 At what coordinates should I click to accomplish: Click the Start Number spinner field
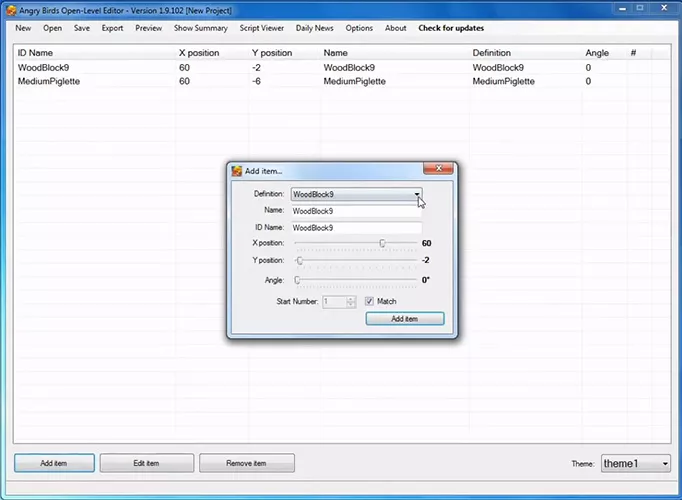[339, 301]
